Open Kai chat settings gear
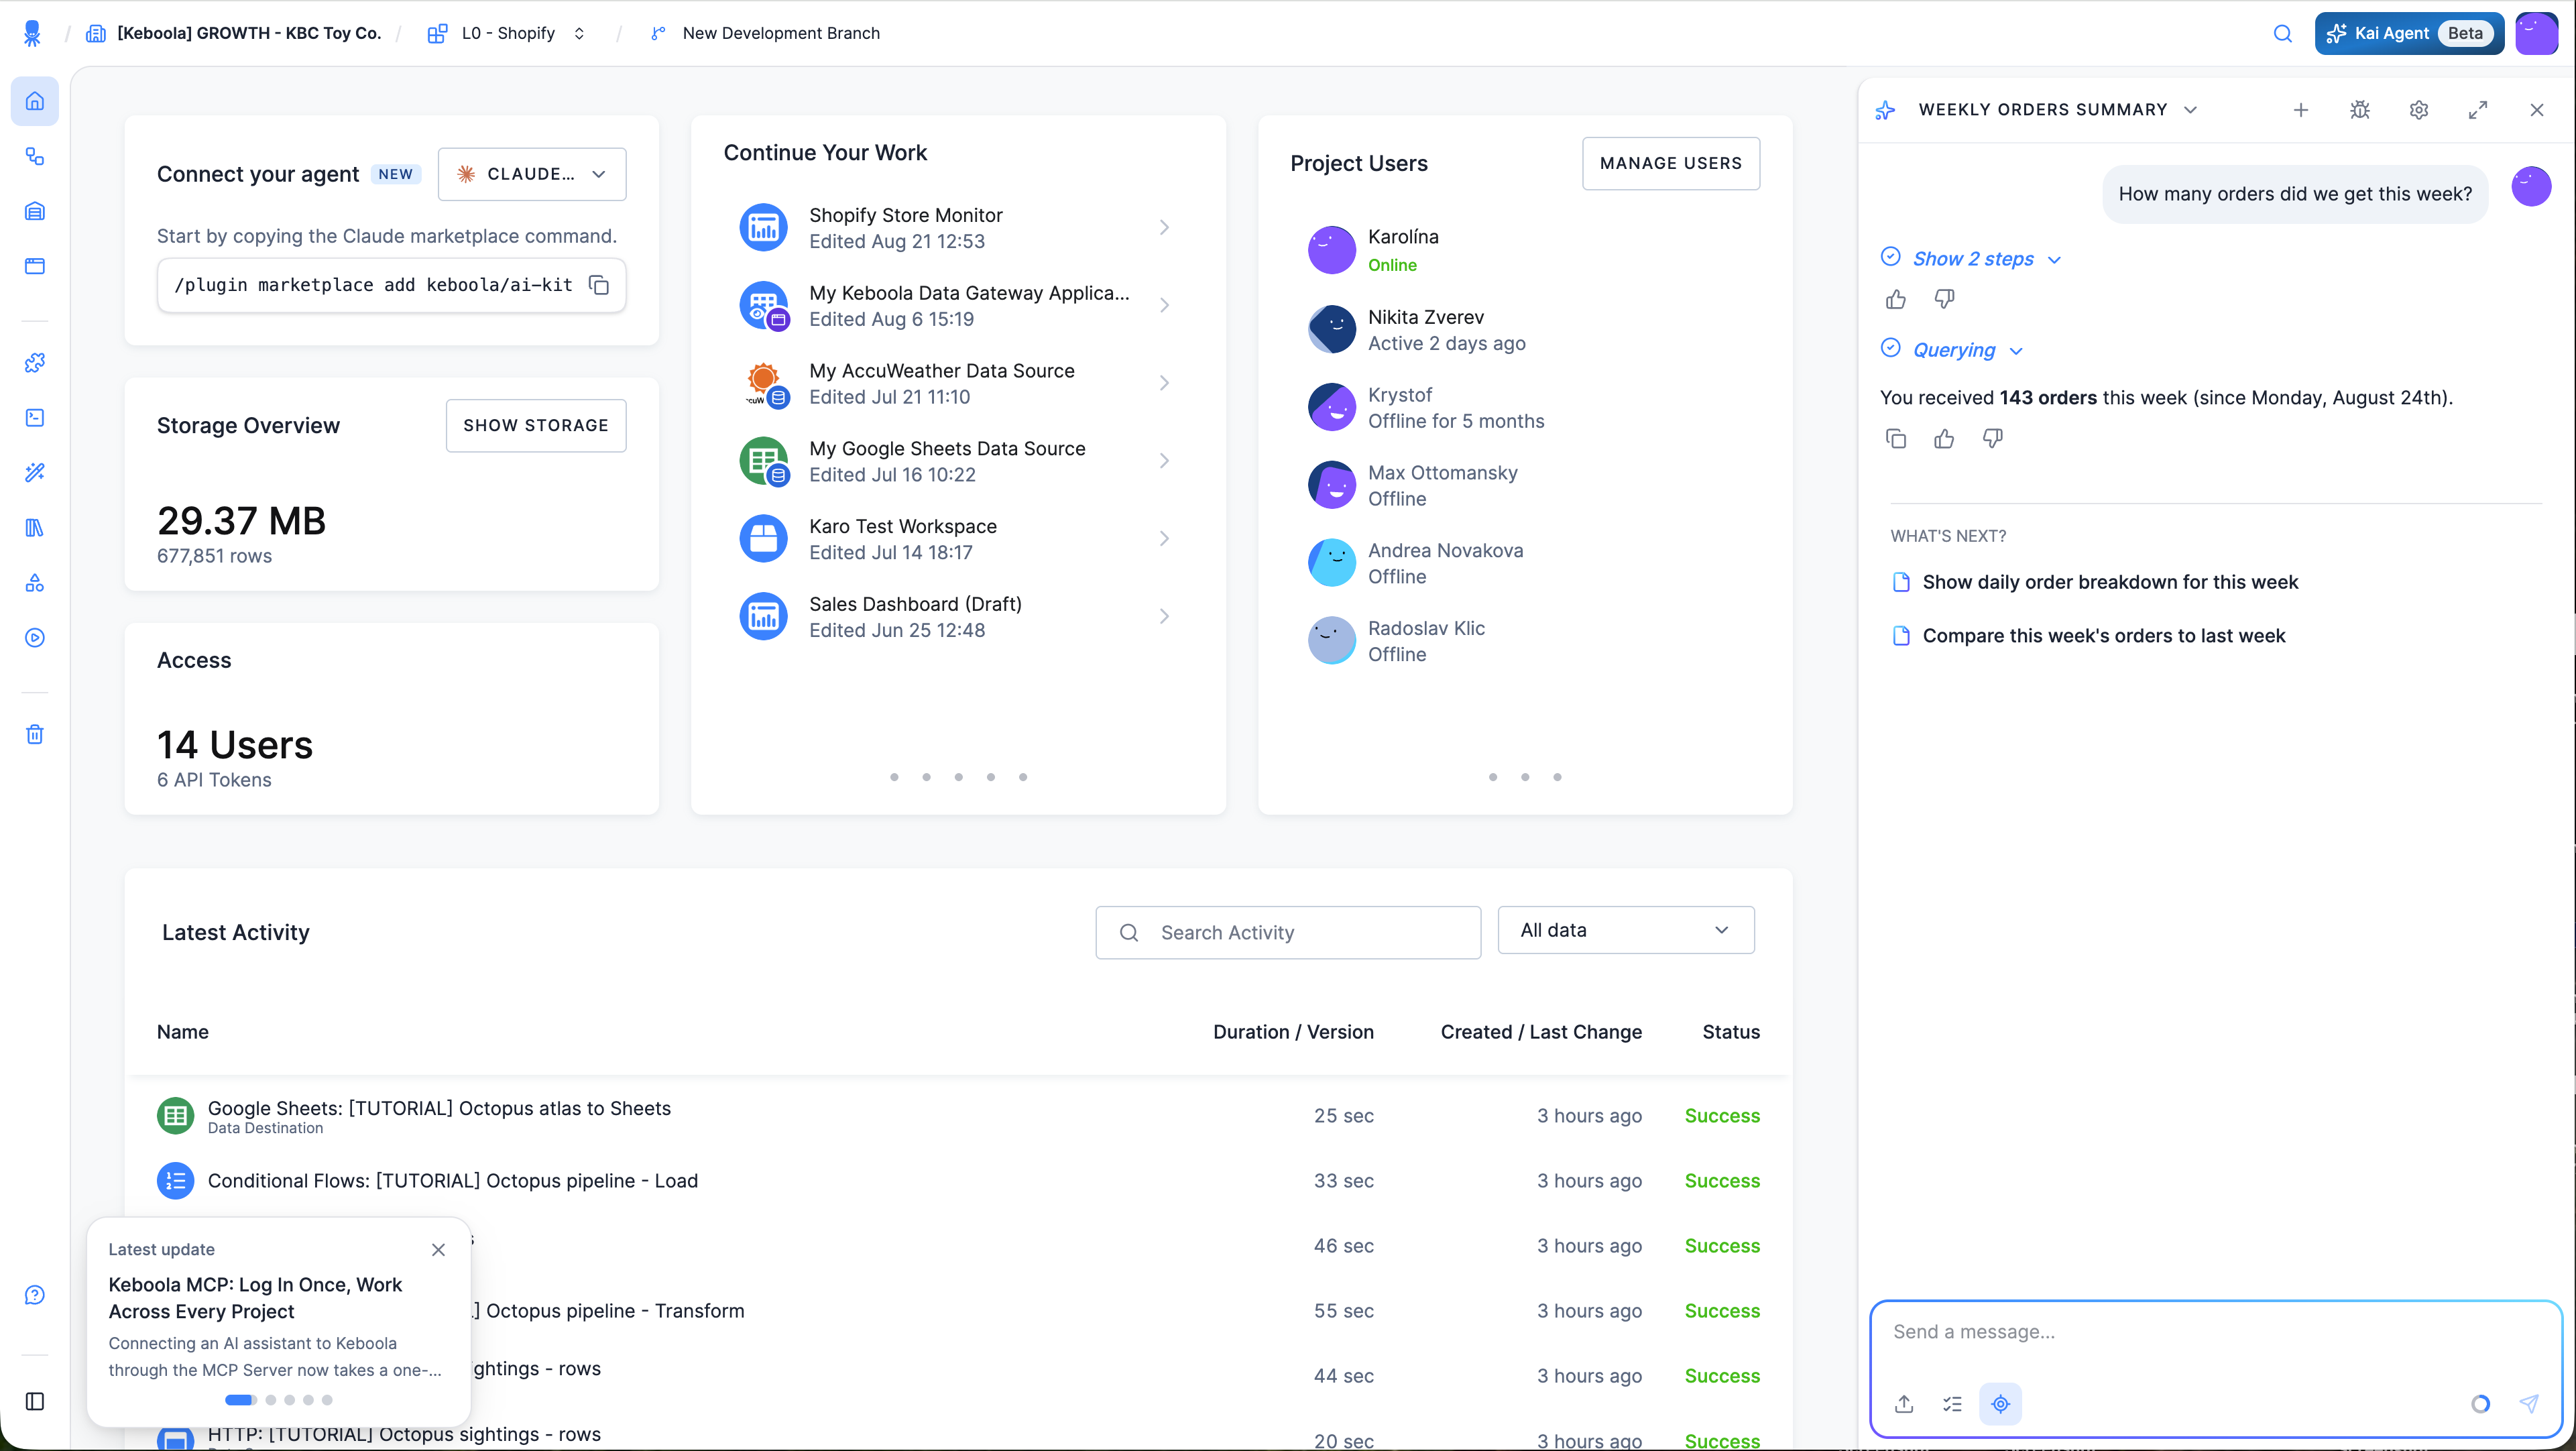Image resolution: width=2576 pixels, height=1451 pixels. [x=2418, y=110]
